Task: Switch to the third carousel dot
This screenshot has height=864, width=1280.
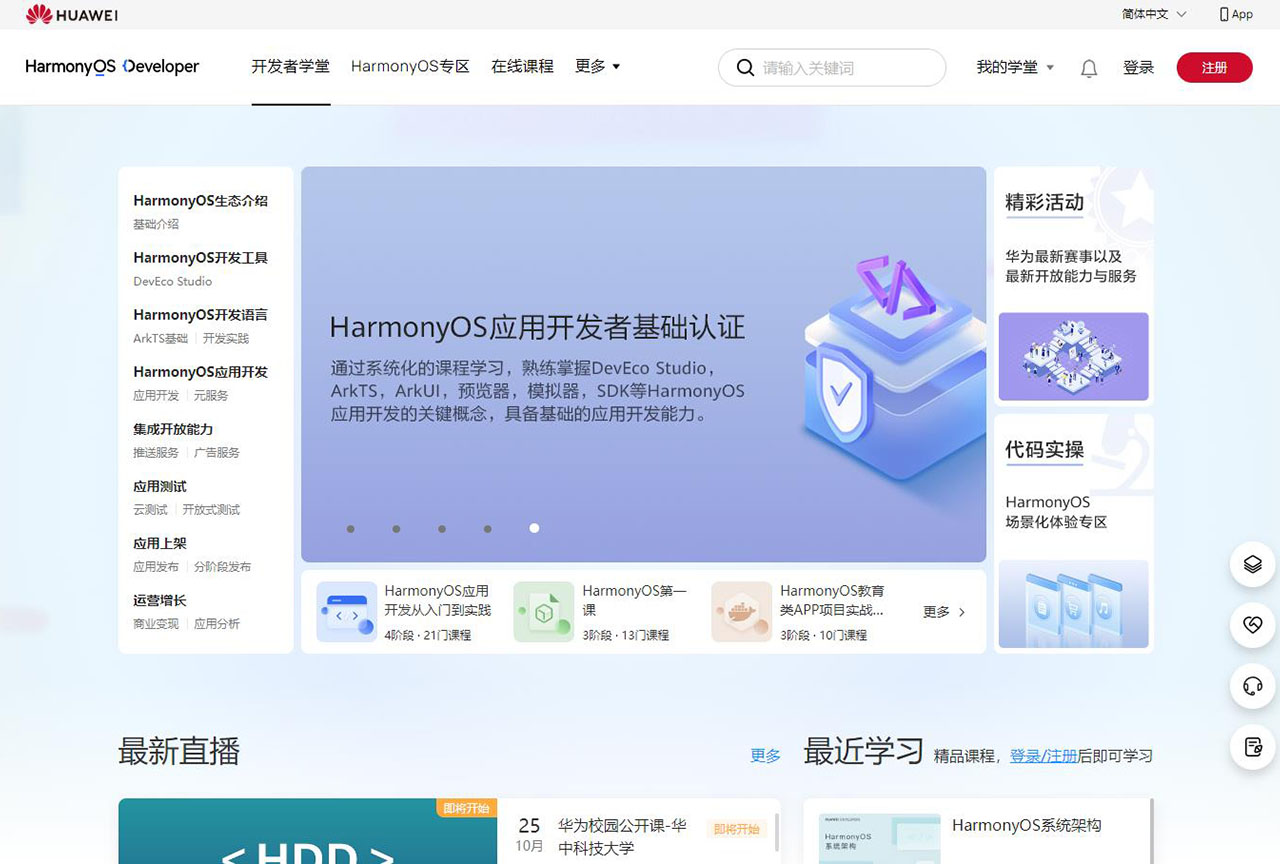Action: pyautogui.click(x=442, y=529)
